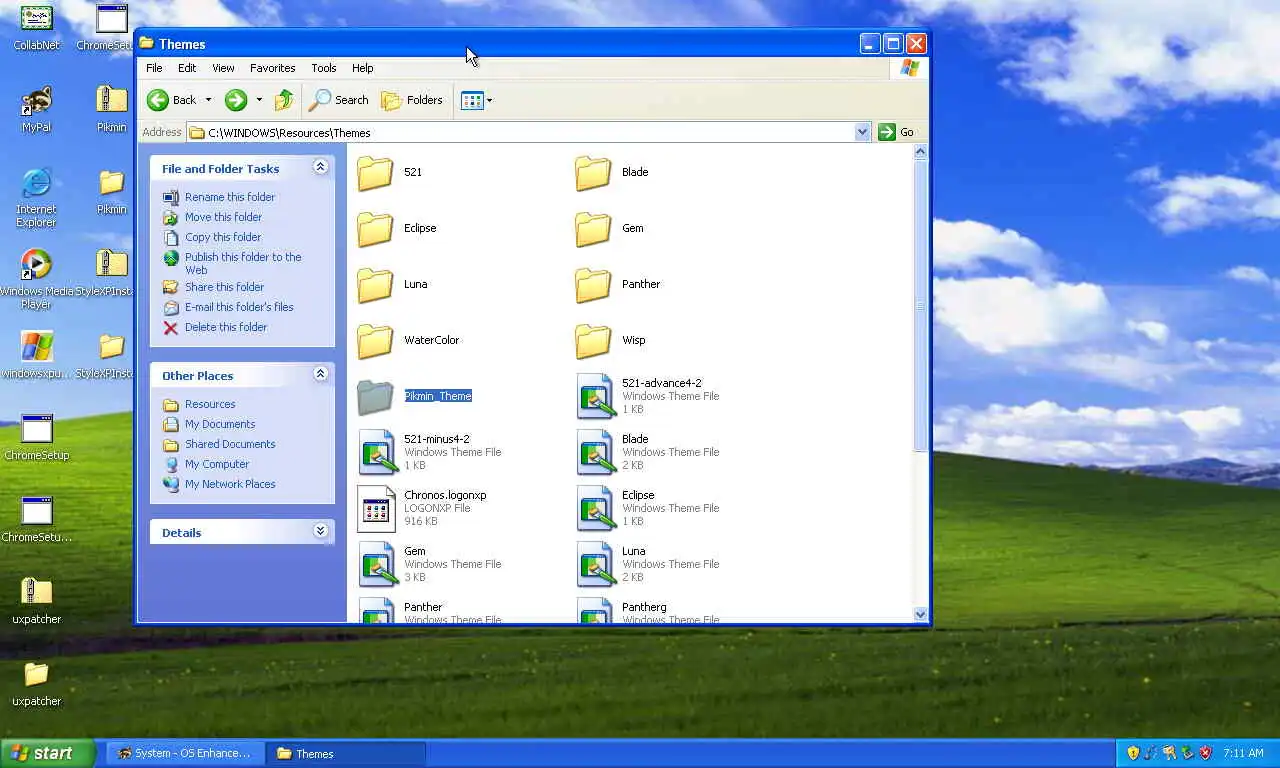Image resolution: width=1280 pixels, height=768 pixels.
Task: Select the Gem Windows Theme File icon
Action: 377,565
